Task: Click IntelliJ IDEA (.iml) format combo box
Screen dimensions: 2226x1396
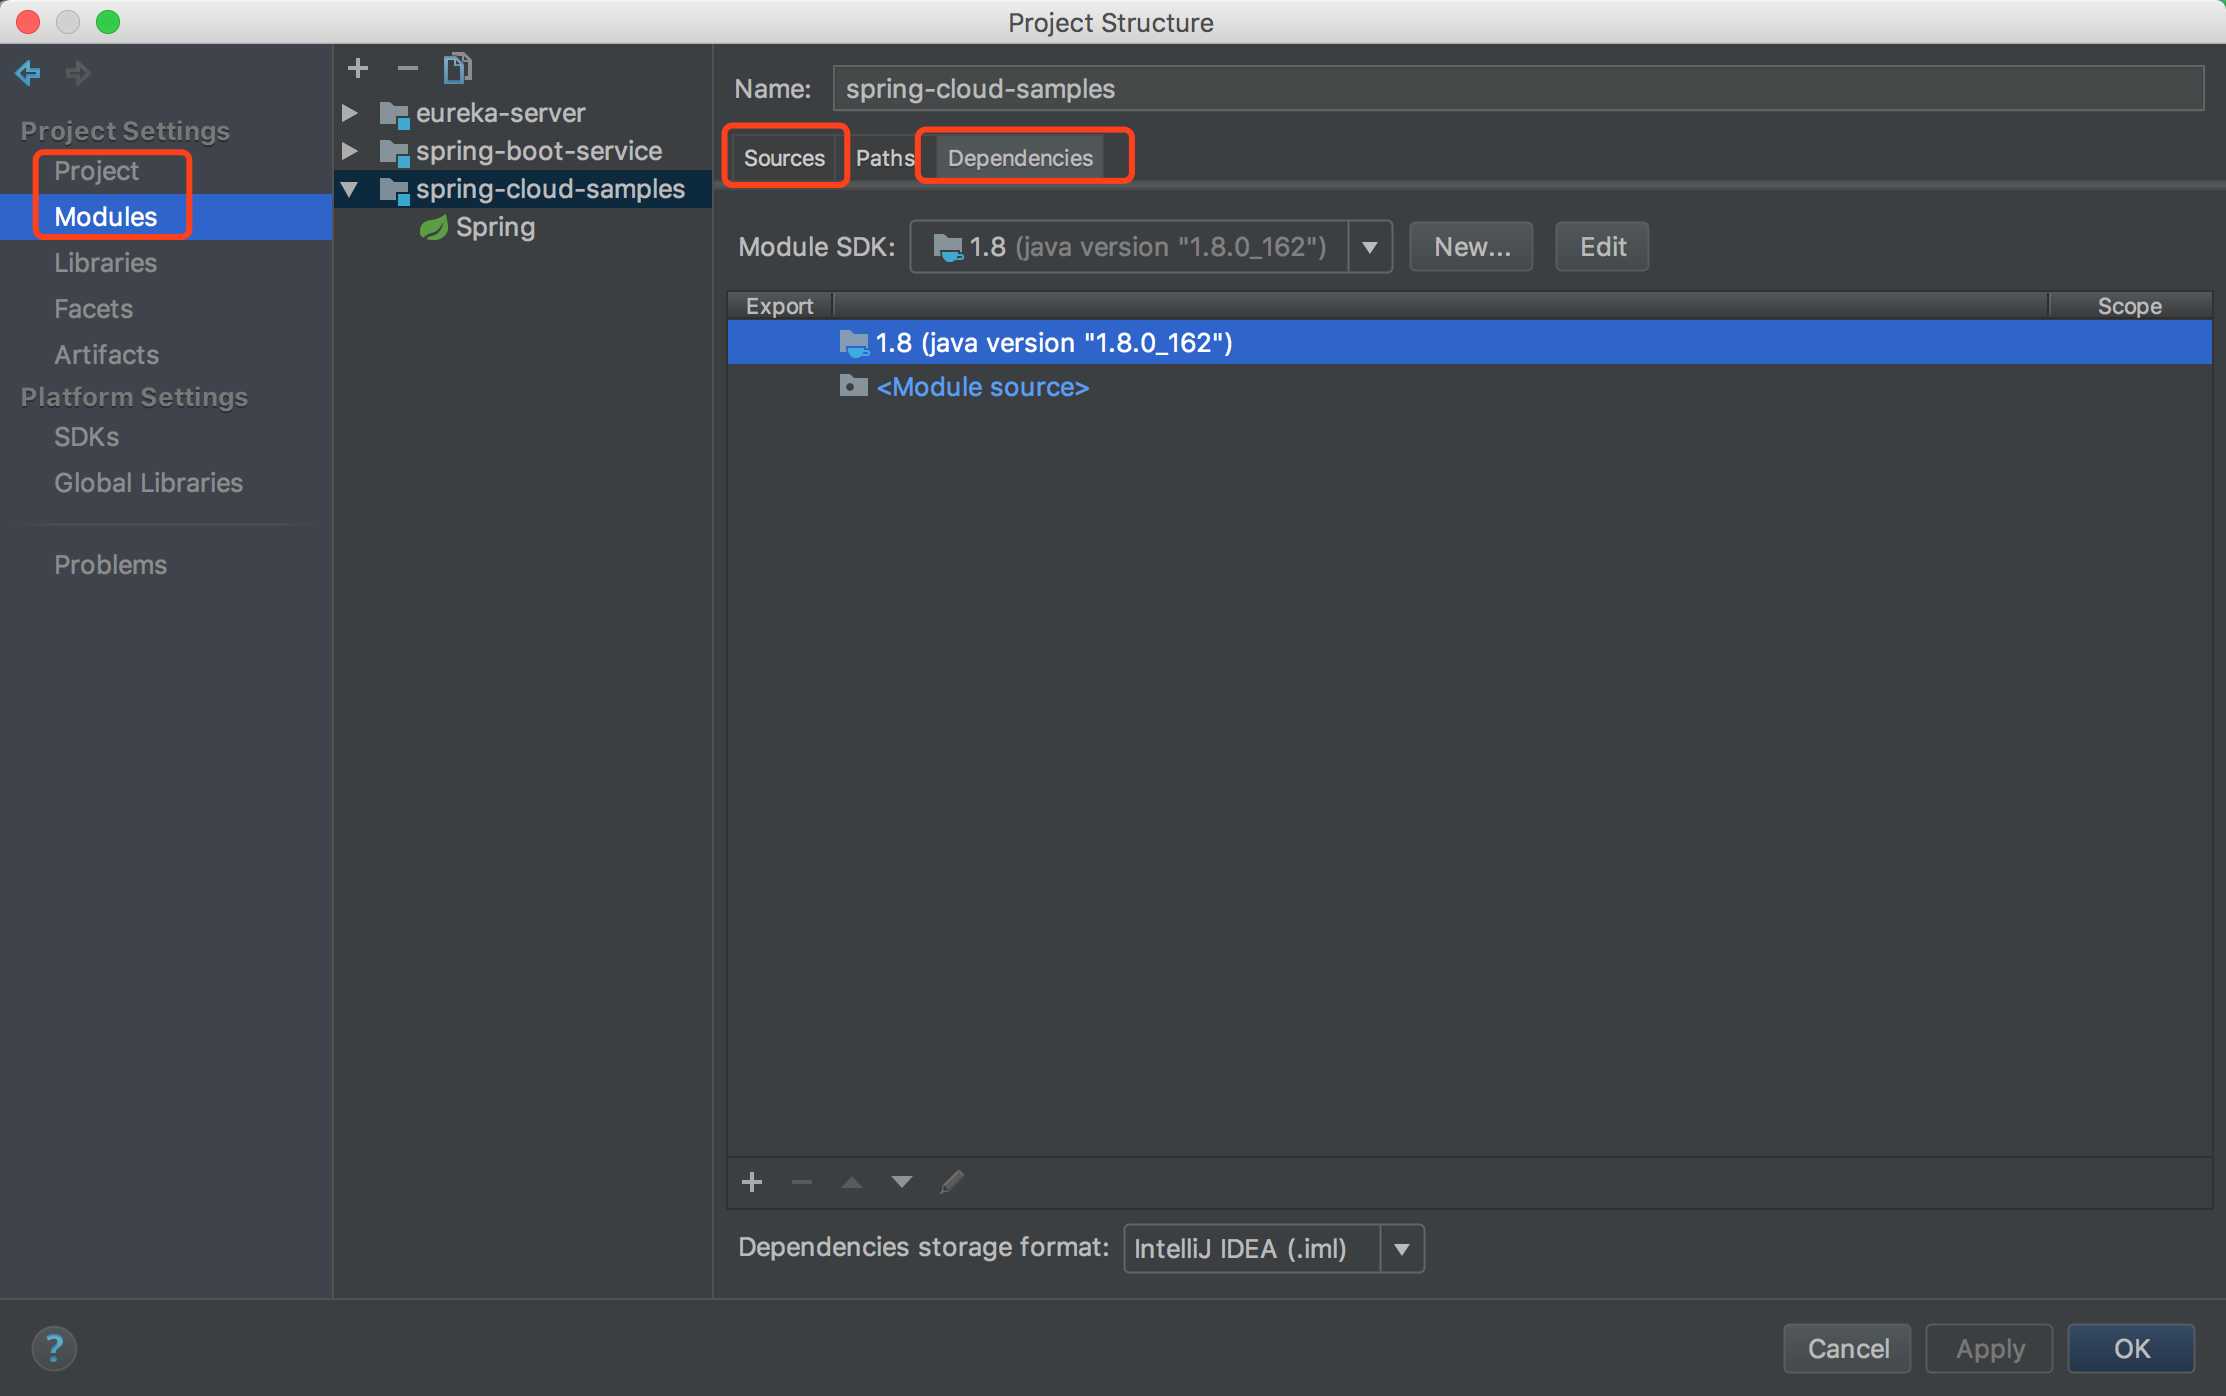Action: pos(1274,1249)
